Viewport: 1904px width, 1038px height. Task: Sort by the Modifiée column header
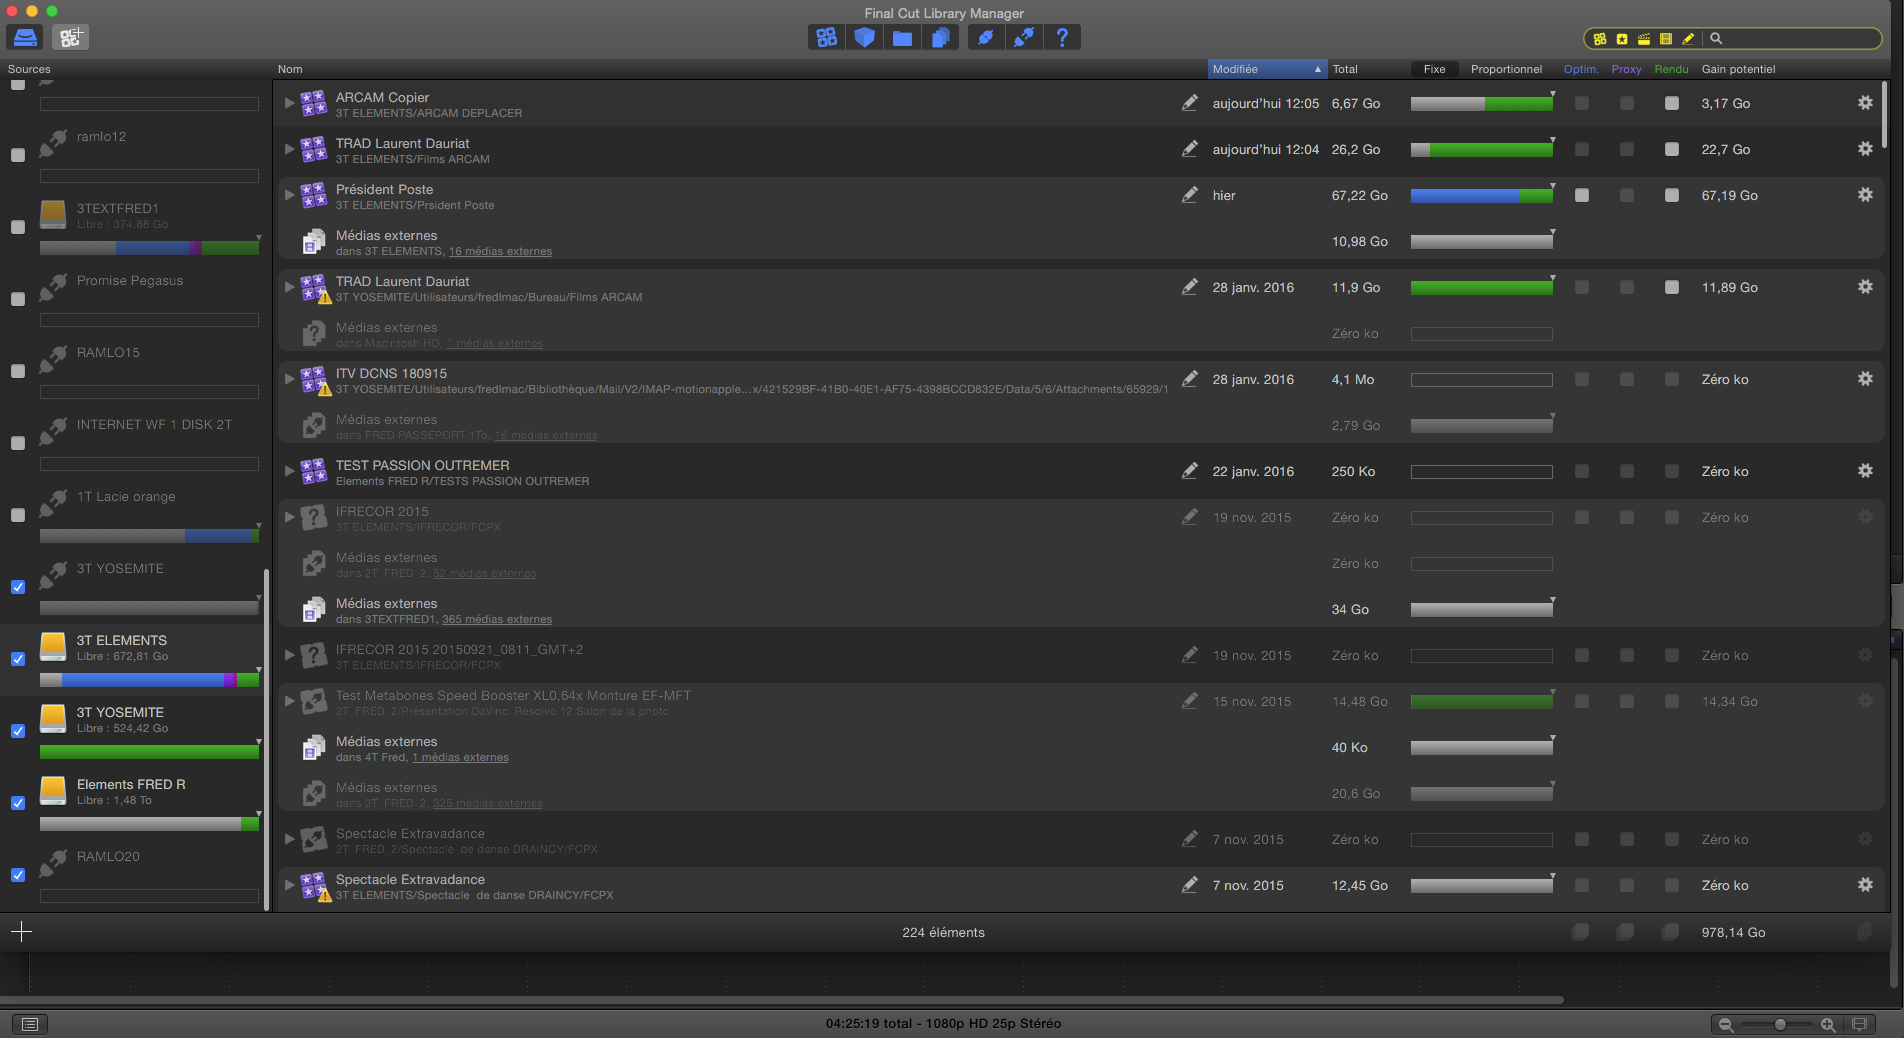[x=1263, y=69]
